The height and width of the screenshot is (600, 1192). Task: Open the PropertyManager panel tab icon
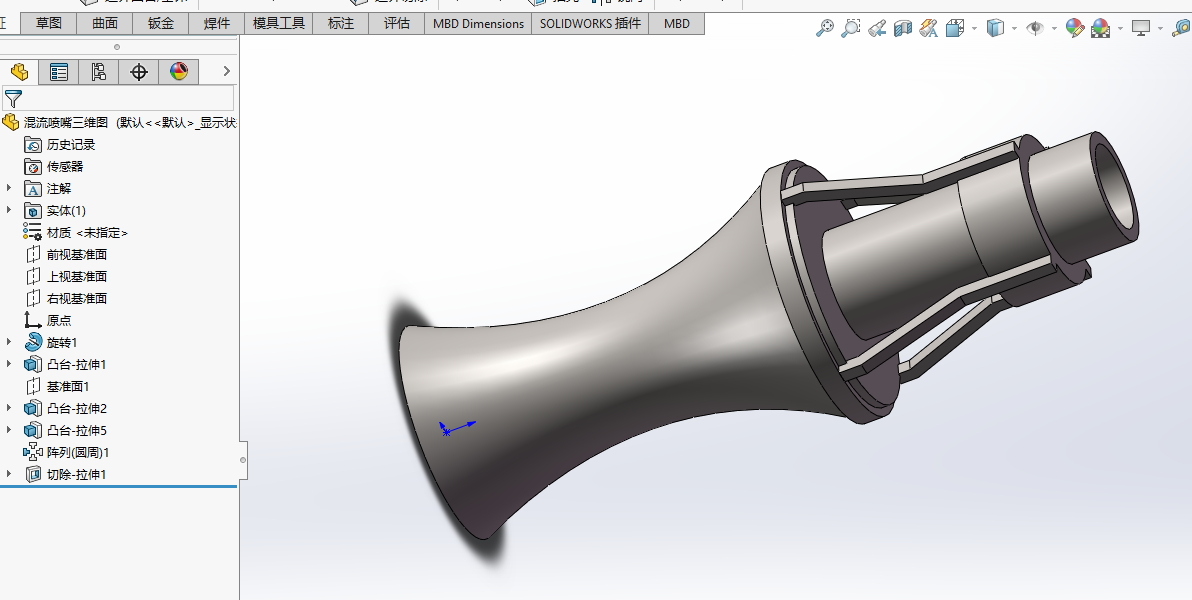(59, 72)
